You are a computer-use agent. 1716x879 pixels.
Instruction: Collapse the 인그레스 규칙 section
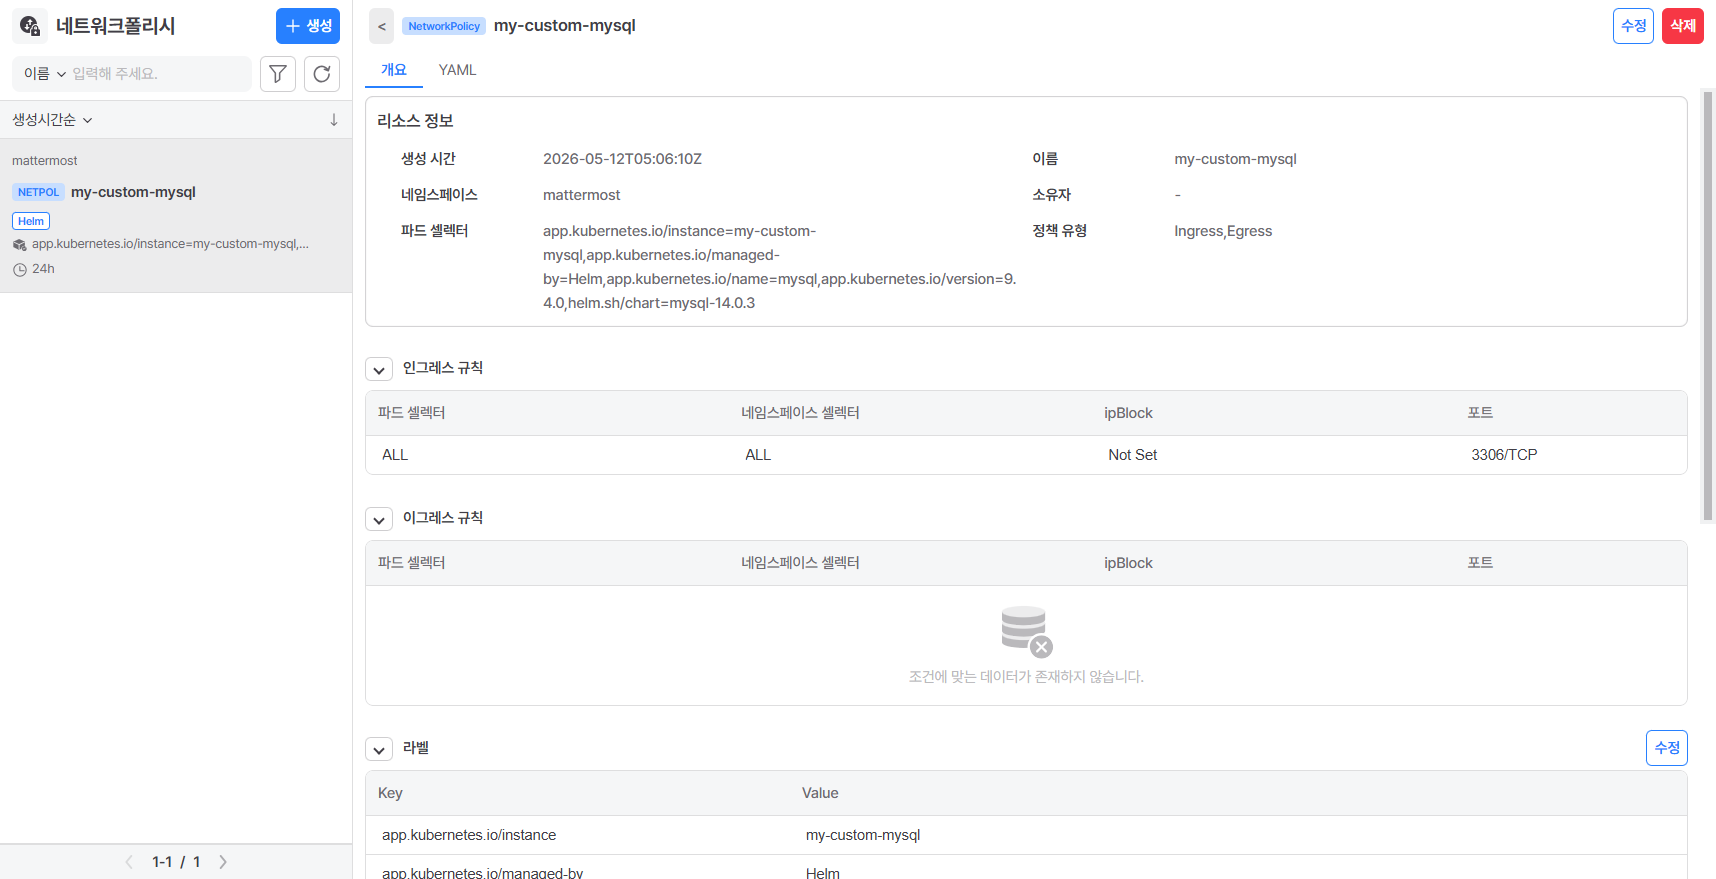[x=379, y=370]
